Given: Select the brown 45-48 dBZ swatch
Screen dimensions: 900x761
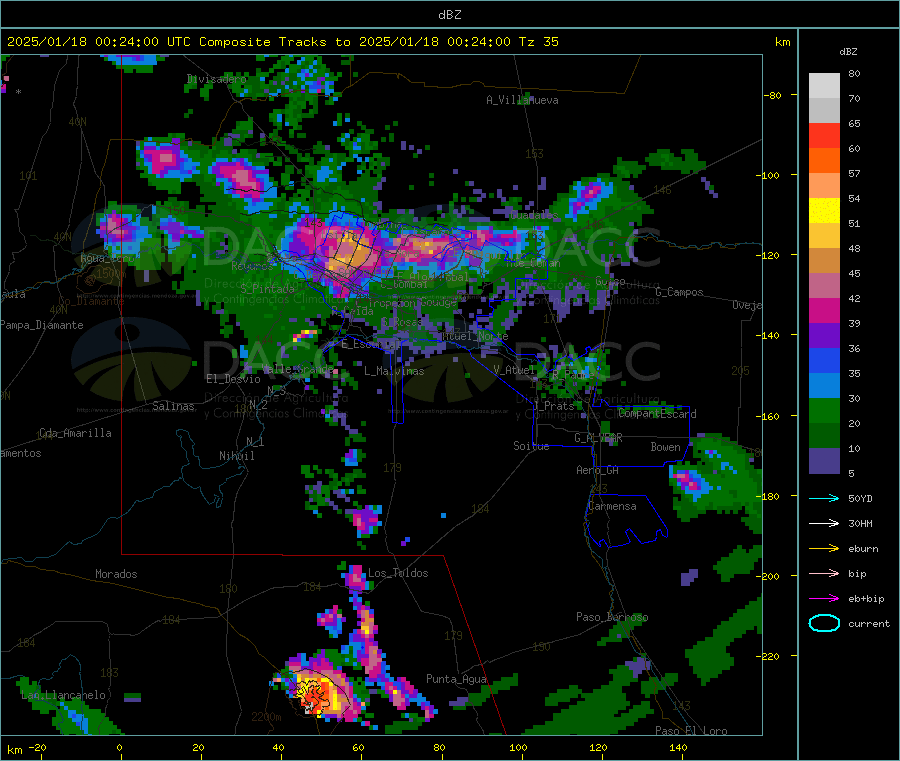Looking at the screenshot, I should coord(824,261).
